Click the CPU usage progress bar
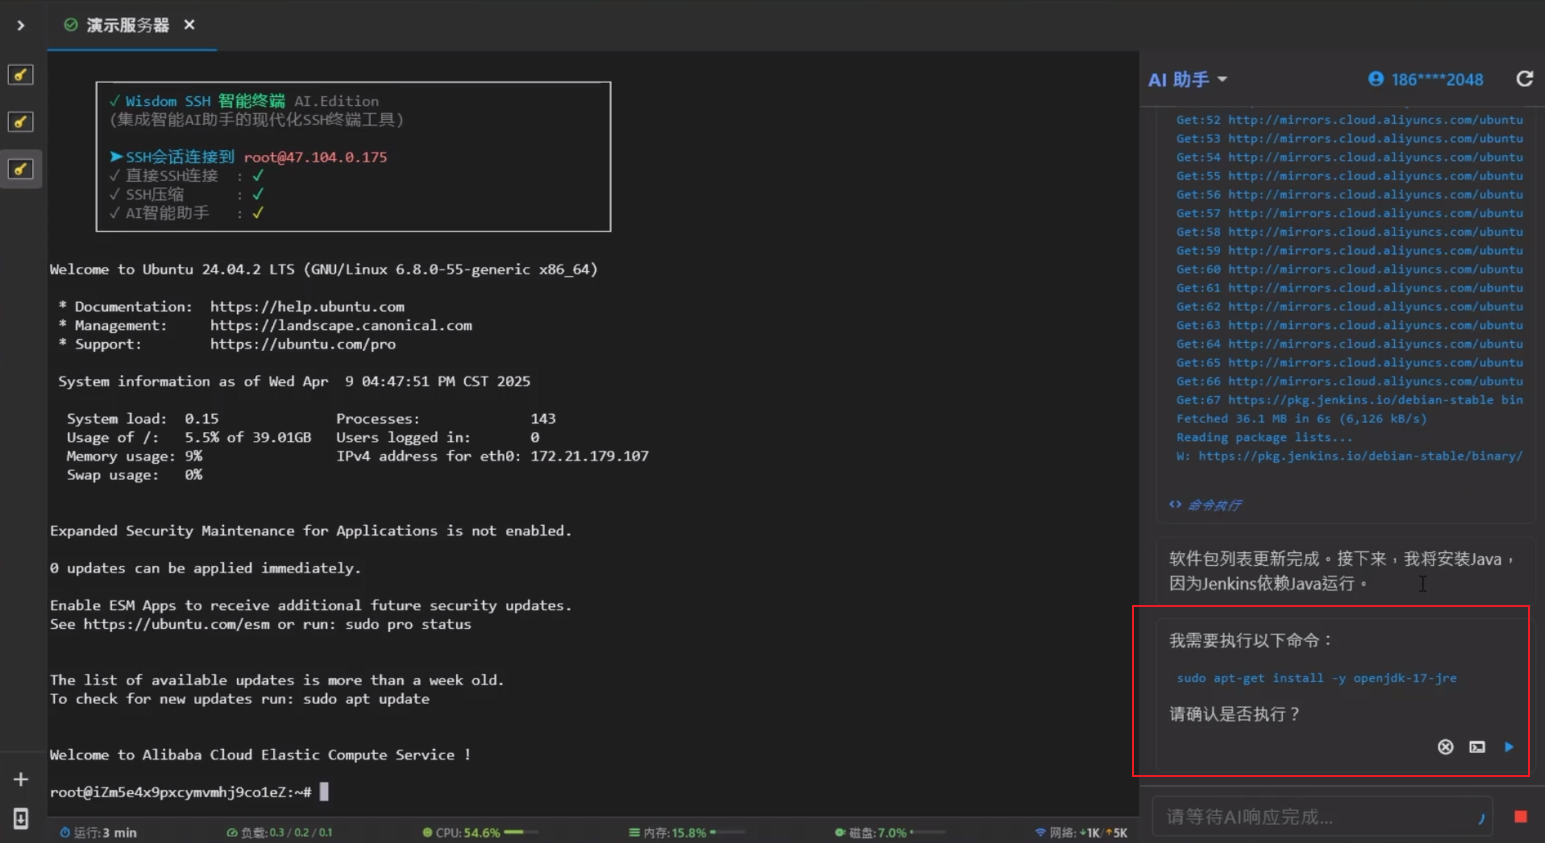The image size is (1545, 843). point(521,832)
